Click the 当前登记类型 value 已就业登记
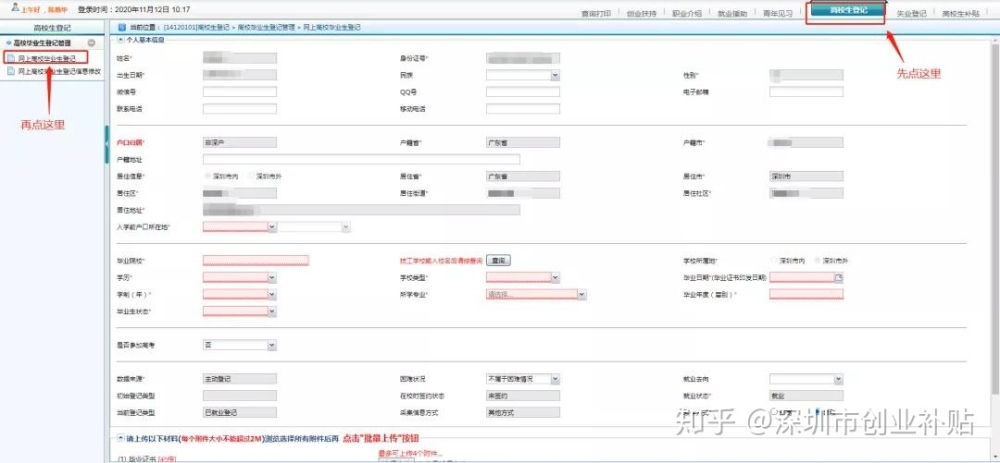The width and height of the screenshot is (1000, 463). pyautogui.click(x=240, y=413)
